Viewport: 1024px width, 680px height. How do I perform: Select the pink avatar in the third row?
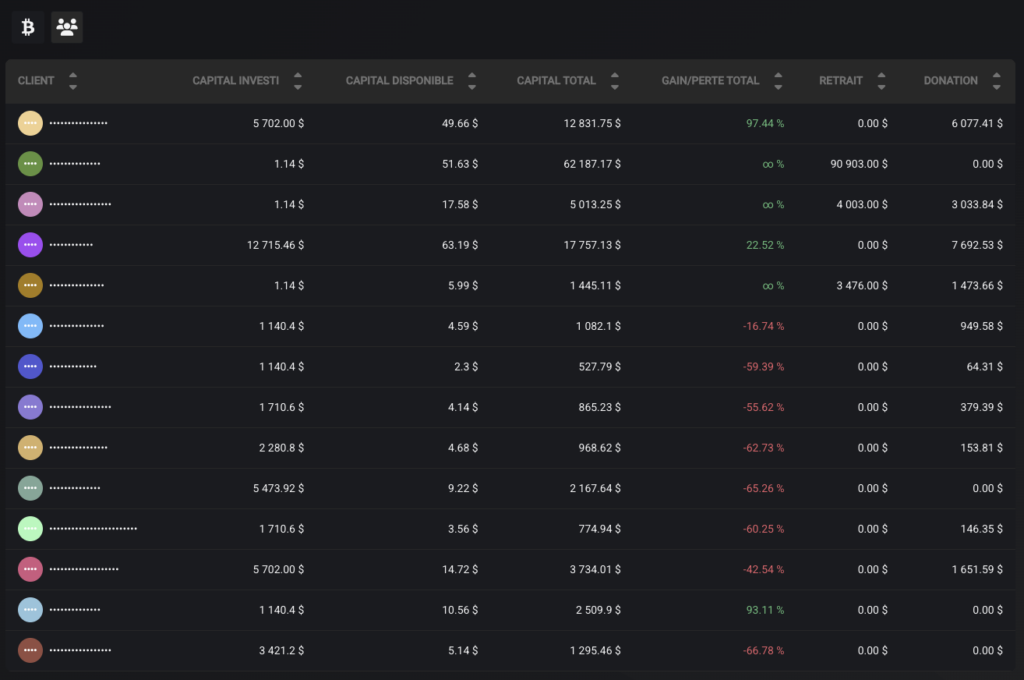point(30,204)
